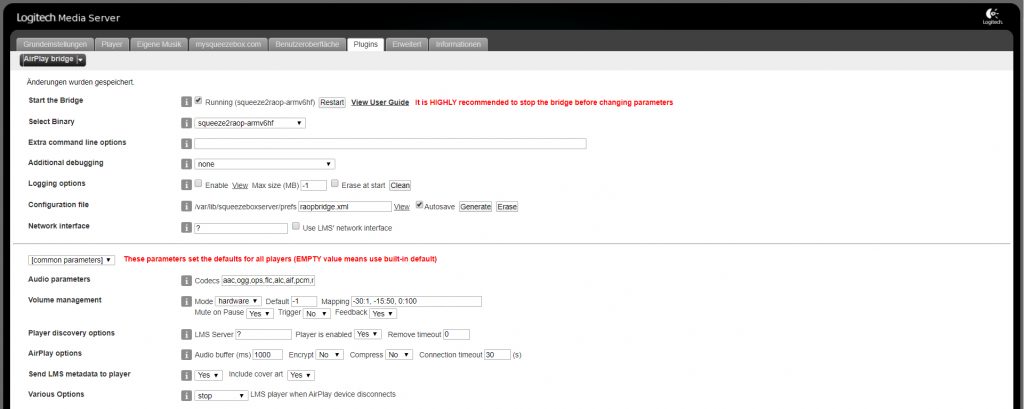The image size is (1024, 409).
Task: Toggle Autosave checkbox
Action: pyautogui.click(x=419, y=205)
